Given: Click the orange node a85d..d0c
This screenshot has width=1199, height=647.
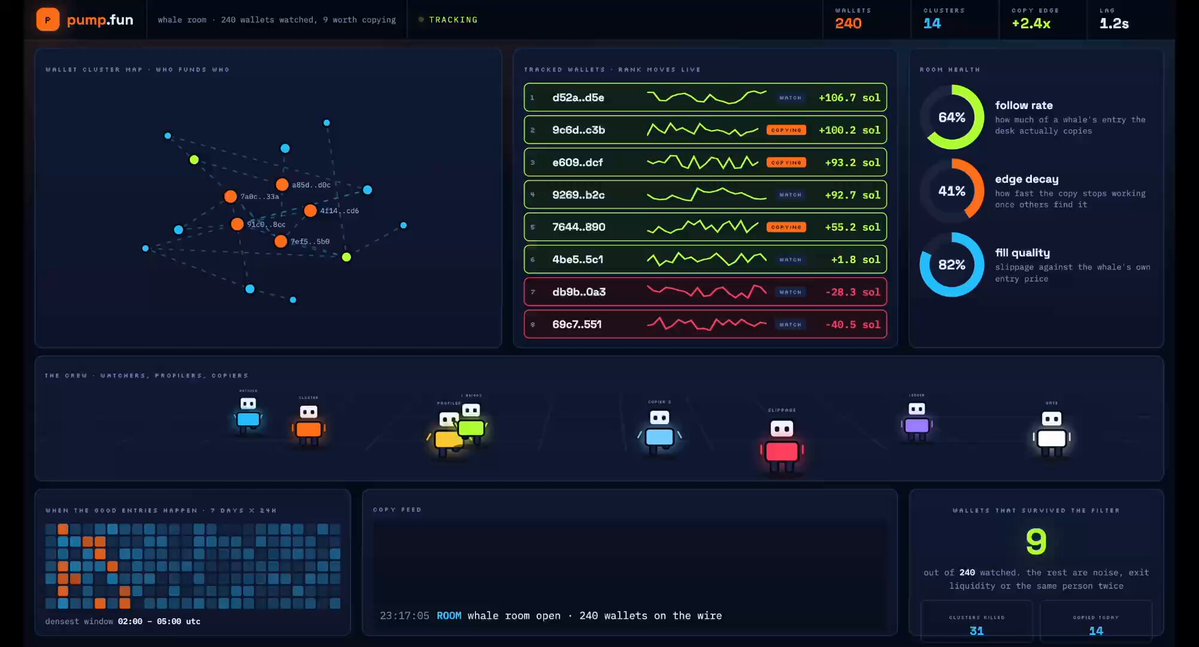Looking at the screenshot, I should pyautogui.click(x=282, y=184).
